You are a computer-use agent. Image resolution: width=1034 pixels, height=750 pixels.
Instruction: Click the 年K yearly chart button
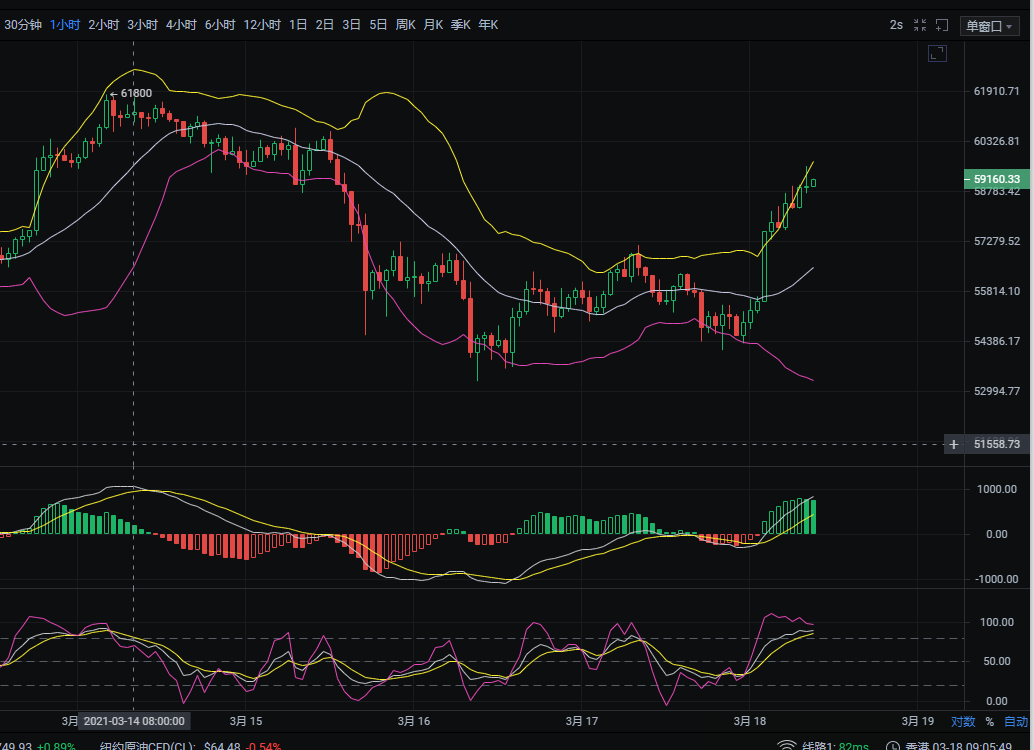(x=488, y=24)
